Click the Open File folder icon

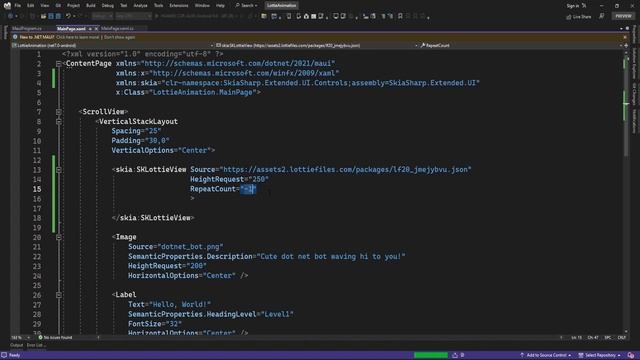(x=43, y=16)
